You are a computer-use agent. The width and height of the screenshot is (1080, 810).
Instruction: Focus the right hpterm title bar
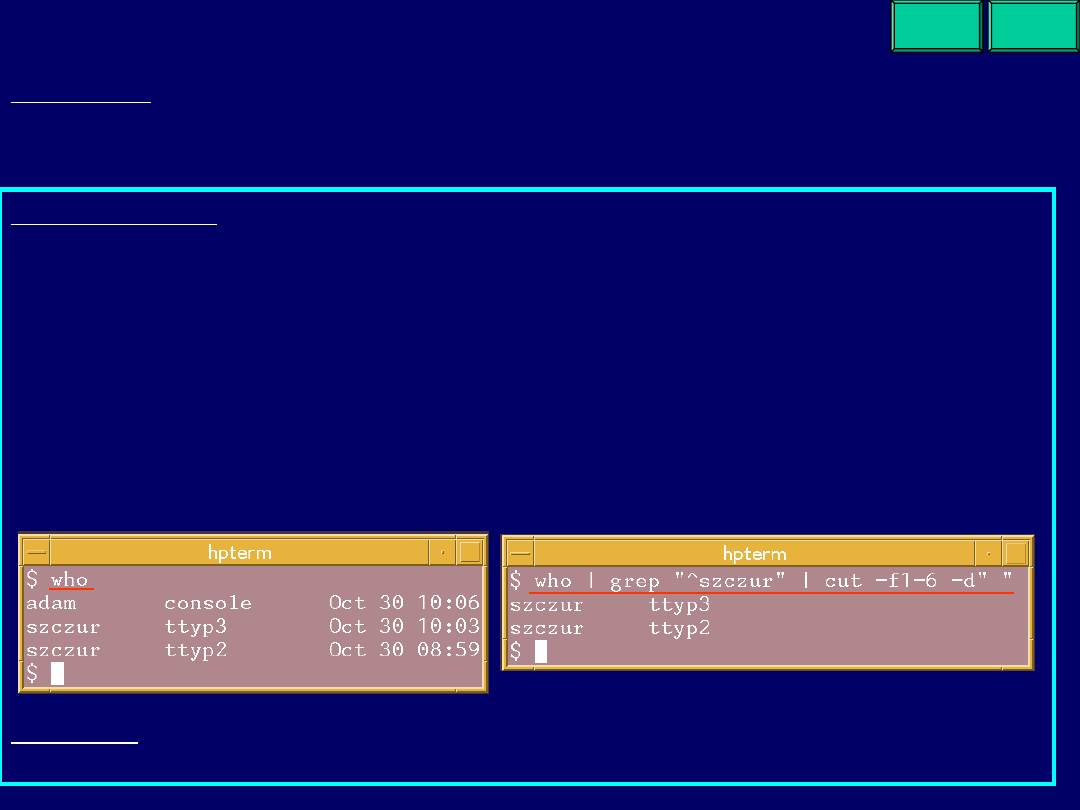pos(754,553)
